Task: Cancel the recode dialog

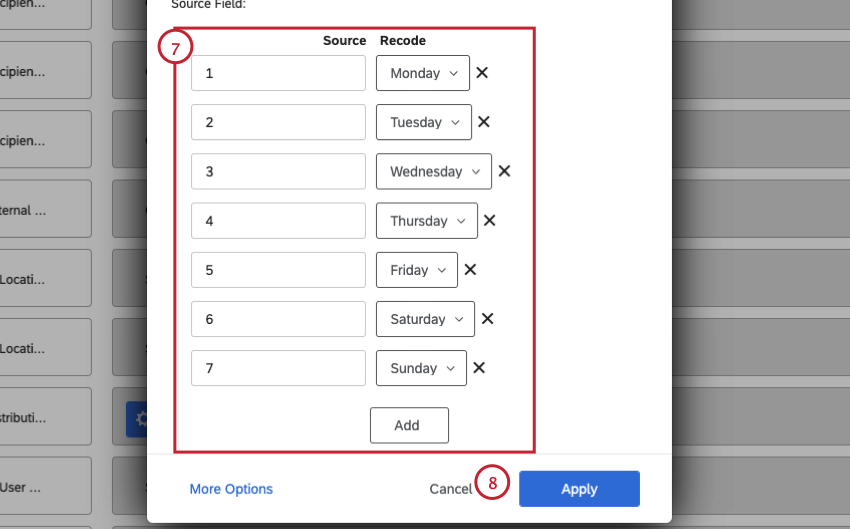Action: pos(450,489)
